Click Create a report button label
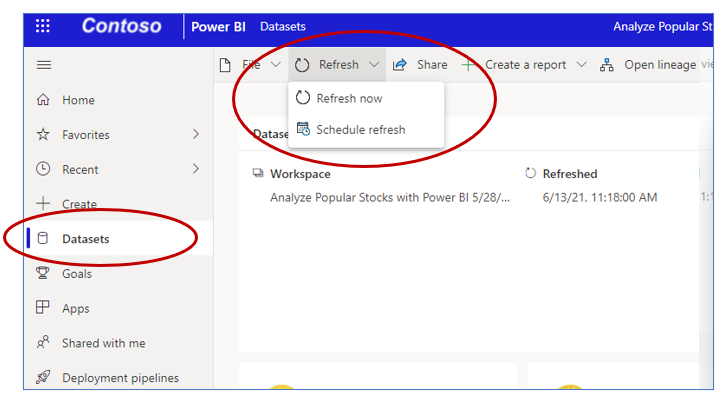Viewport: 727px width, 399px height. pos(525,65)
